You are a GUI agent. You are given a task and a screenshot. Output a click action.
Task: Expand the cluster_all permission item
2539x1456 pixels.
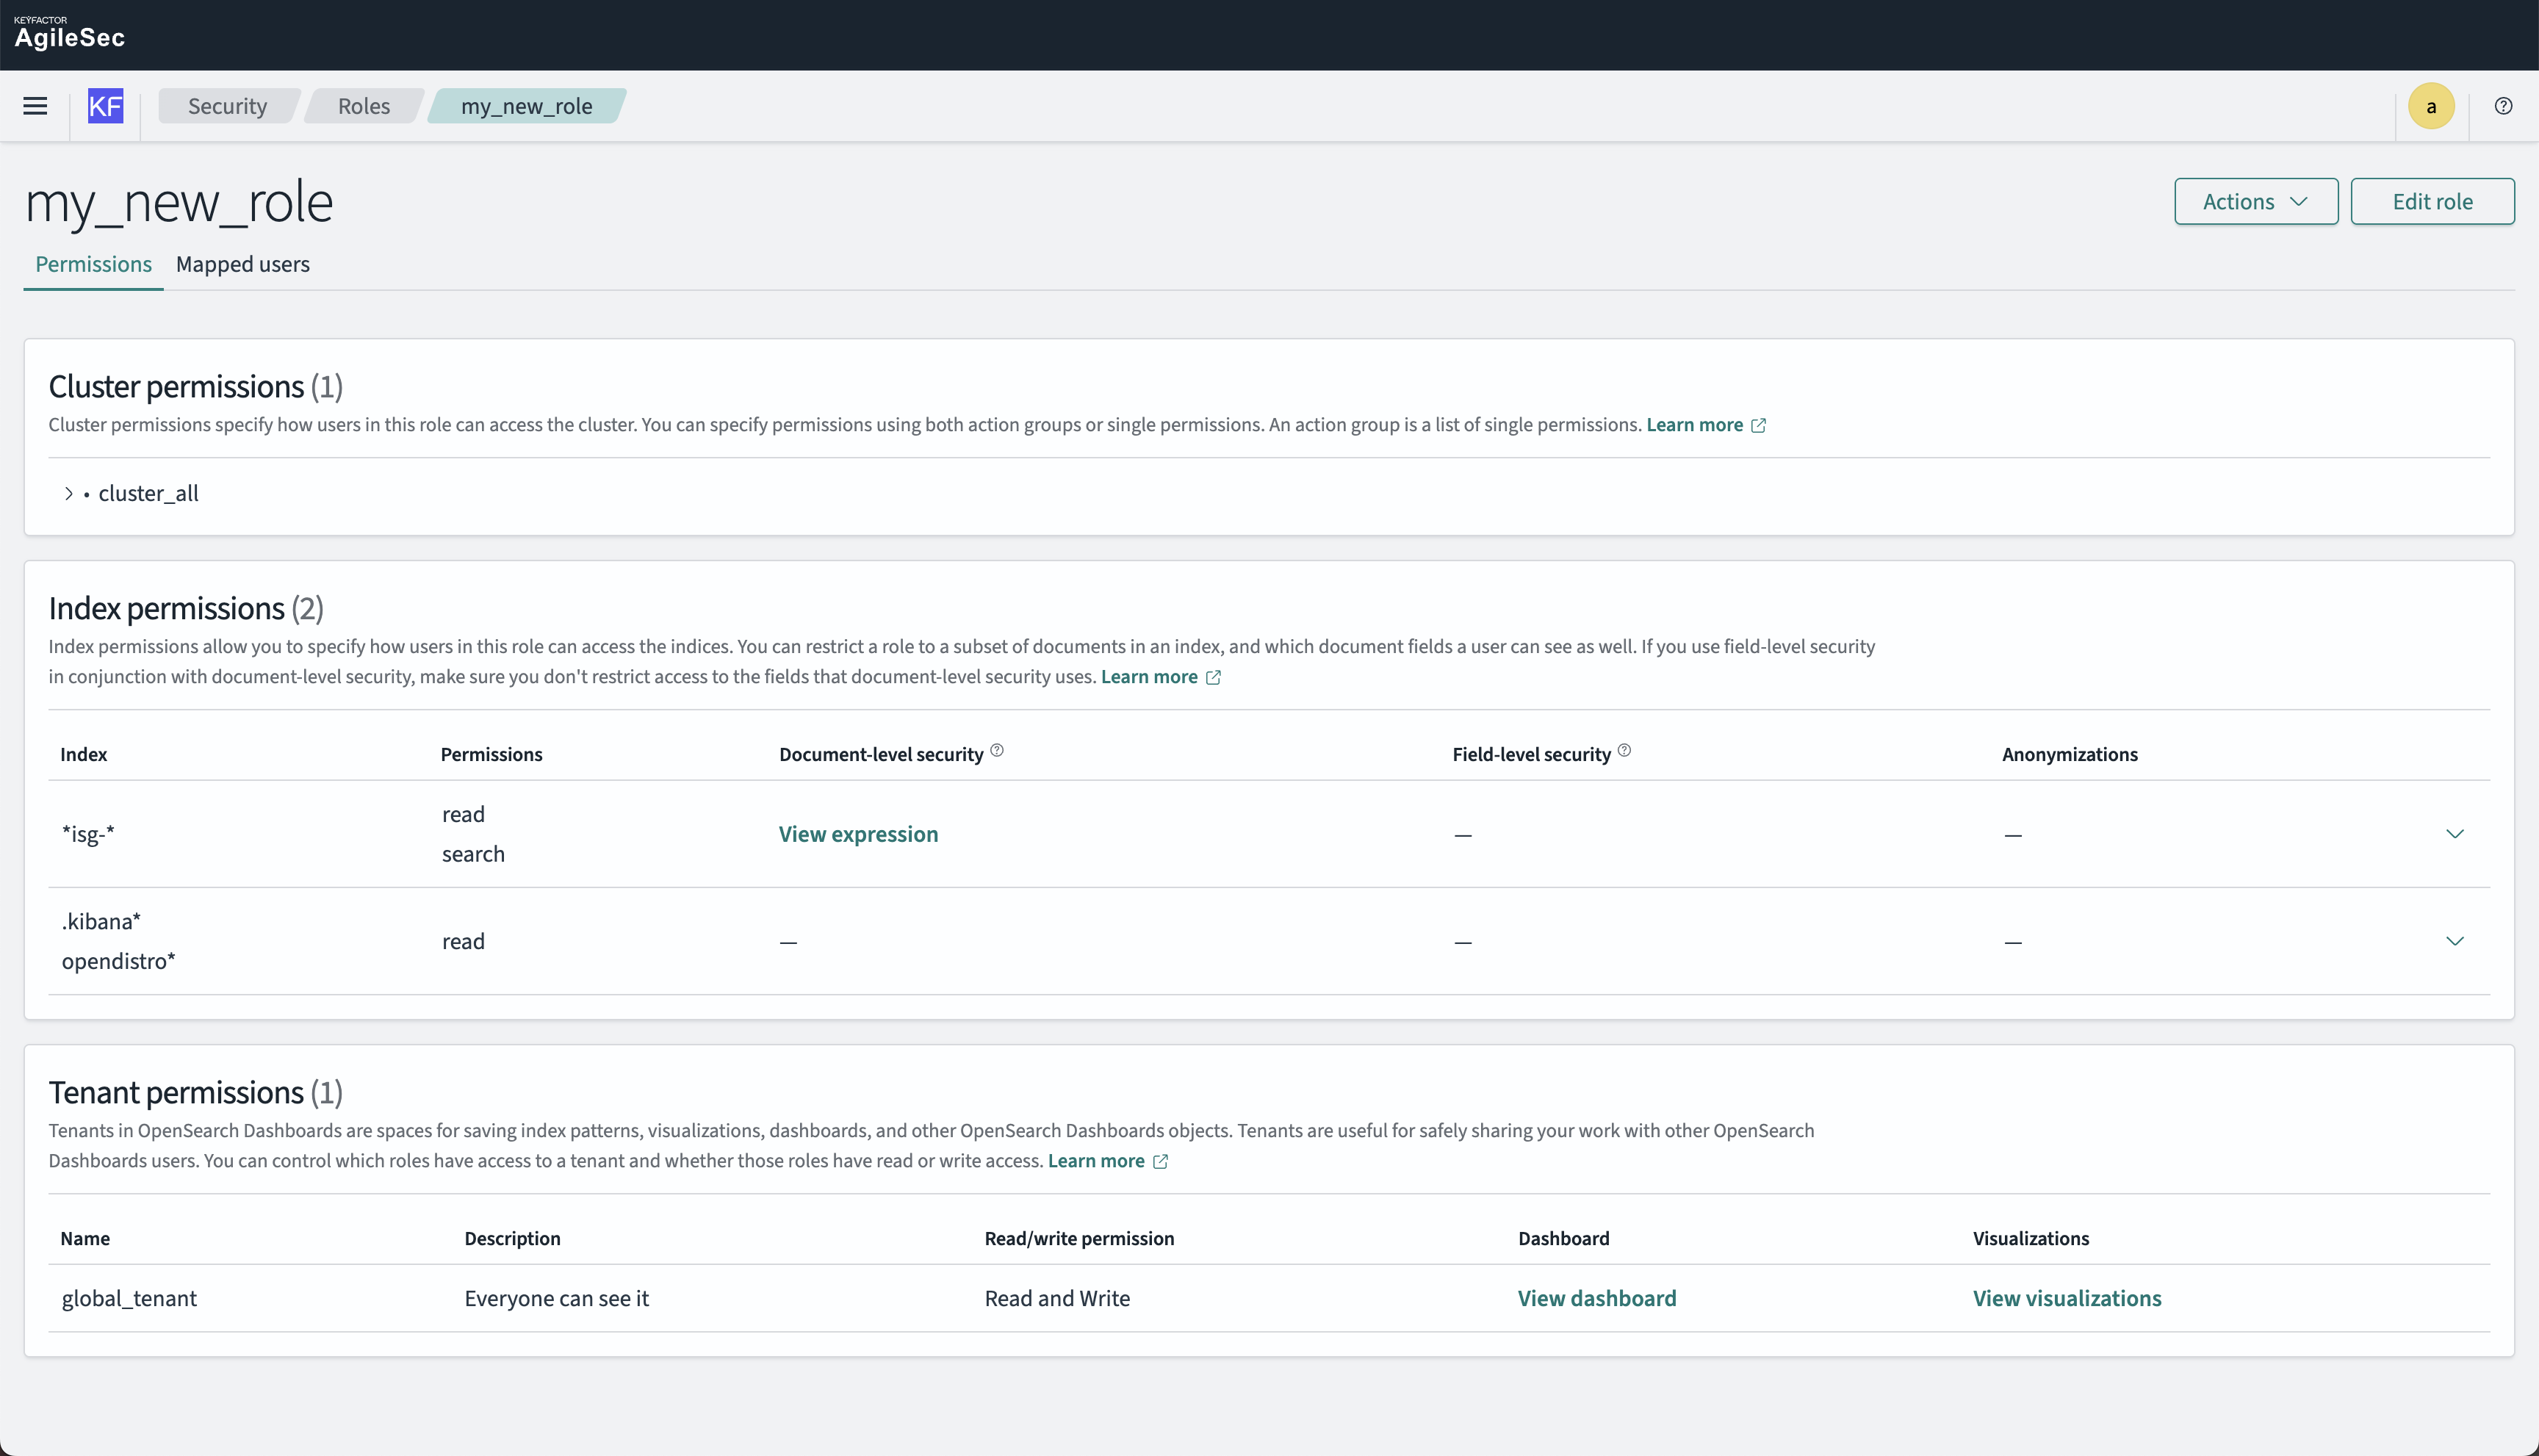pyautogui.click(x=68, y=494)
